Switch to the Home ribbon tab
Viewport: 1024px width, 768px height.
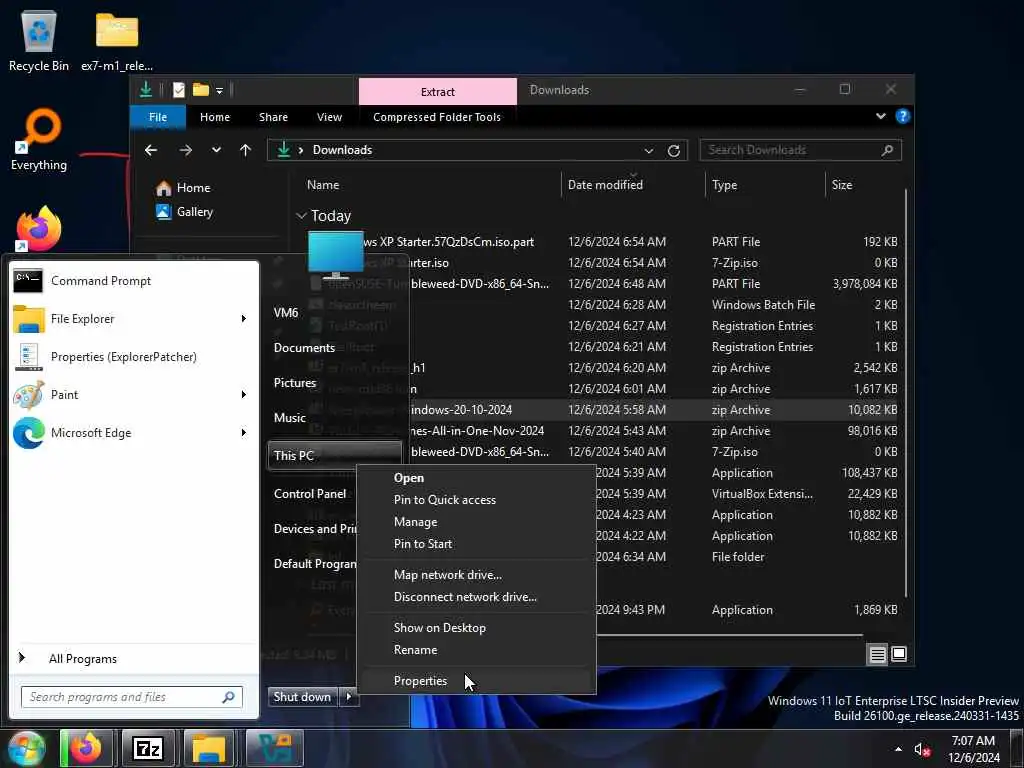pos(215,117)
